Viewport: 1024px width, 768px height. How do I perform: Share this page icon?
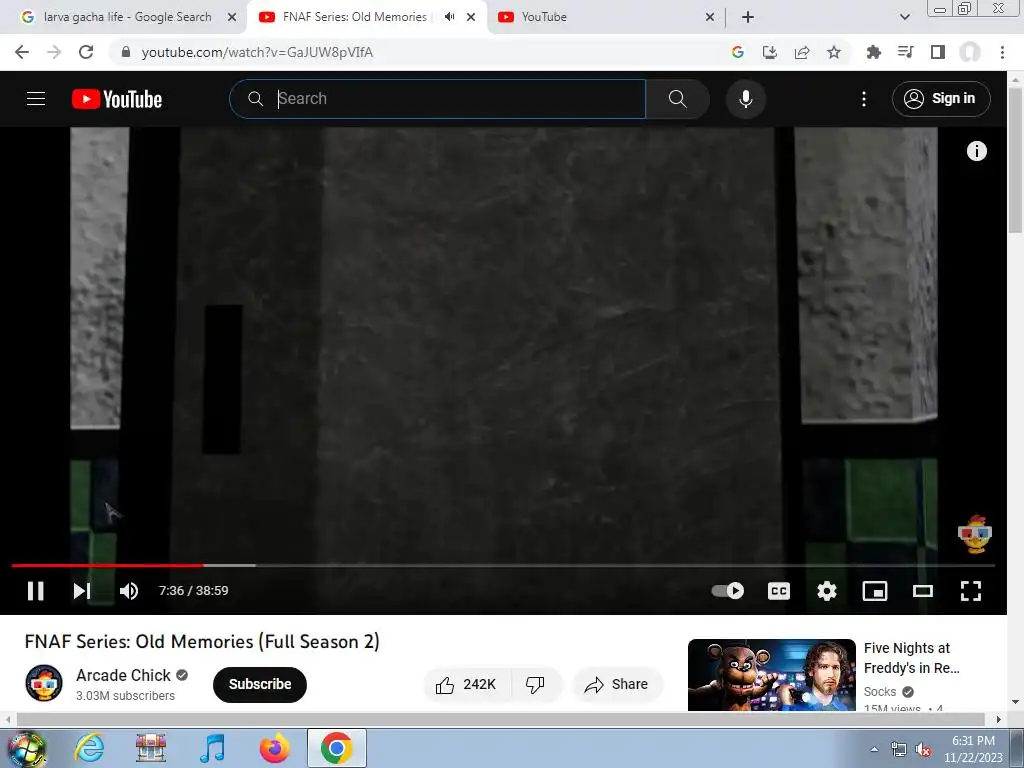(x=802, y=52)
